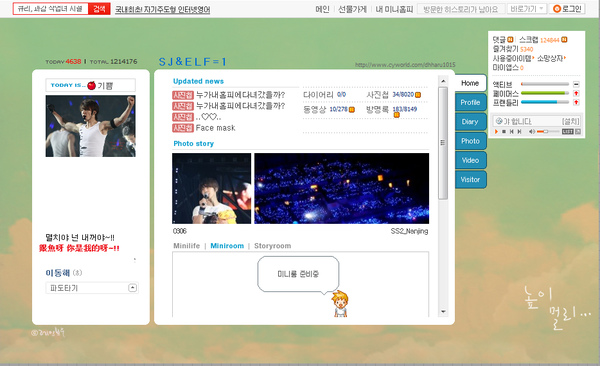The height and width of the screenshot is (366, 600).
Task: Switch to the Home tab
Action: [470, 83]
